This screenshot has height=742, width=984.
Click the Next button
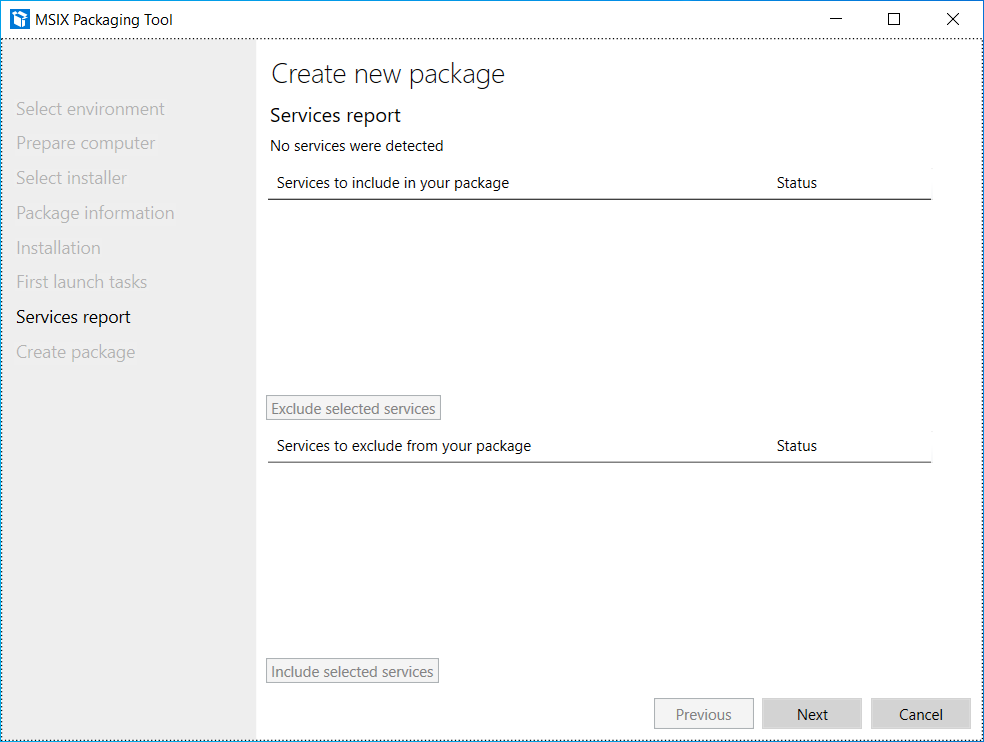812,714
